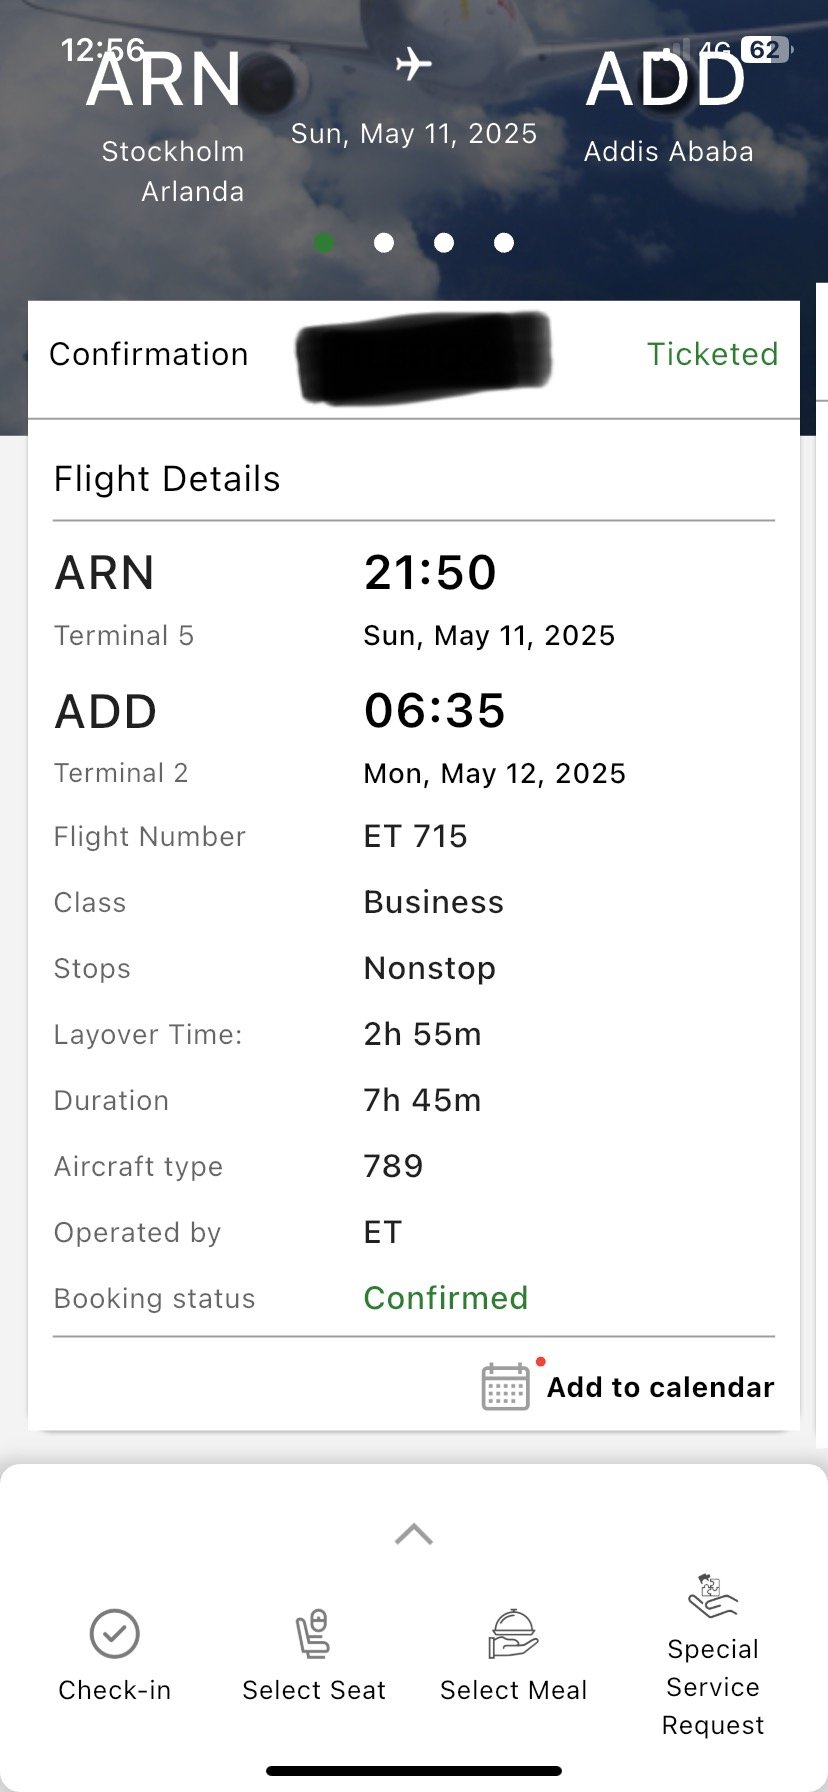Viewport: 828px width, 1792px height.
Task: Tap the Check-in checkmark icon
Action: [x=115, y=1634]
